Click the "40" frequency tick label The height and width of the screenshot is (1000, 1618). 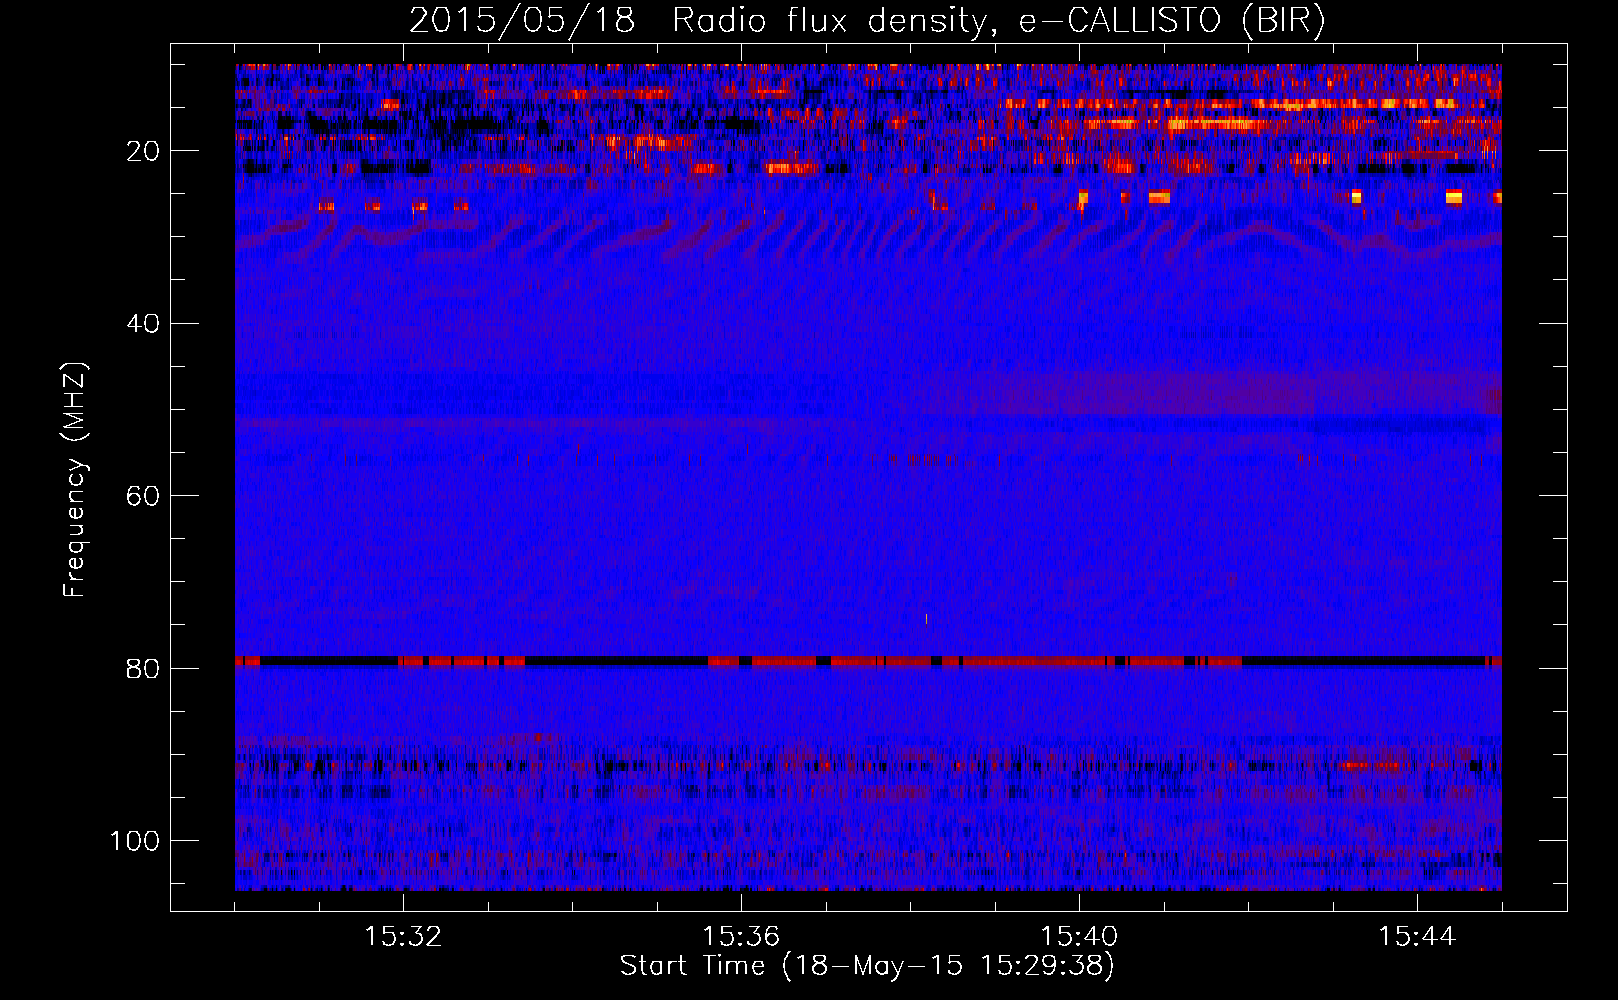click(143, 324)
